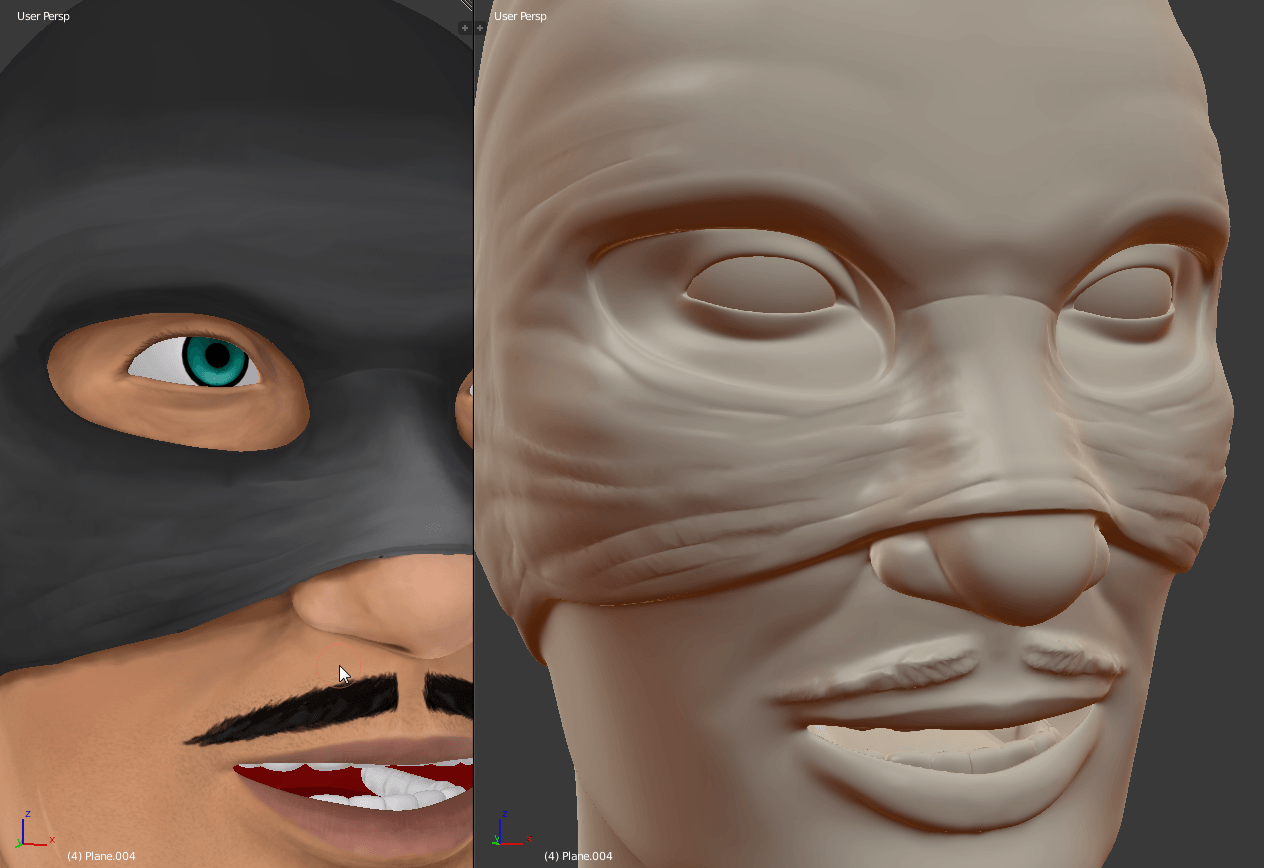Click the circular brush cursor under the nose

coord(334,667)
